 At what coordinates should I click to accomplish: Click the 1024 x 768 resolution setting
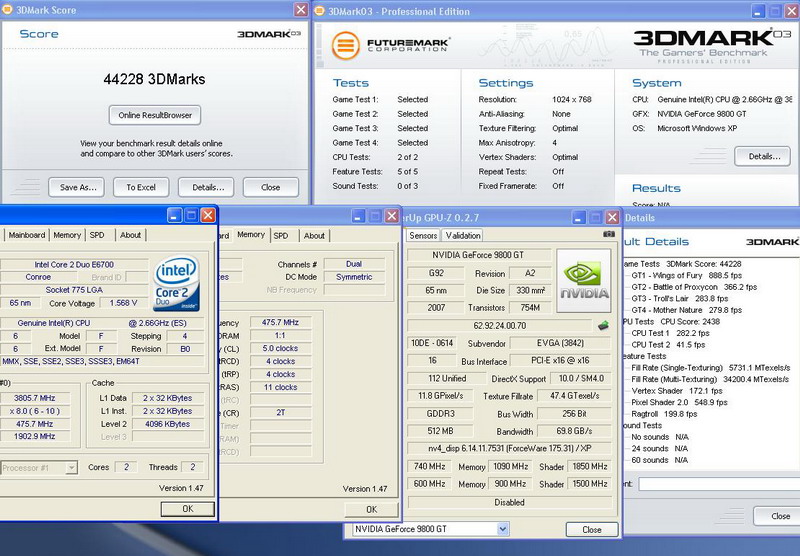coord(571,99)
